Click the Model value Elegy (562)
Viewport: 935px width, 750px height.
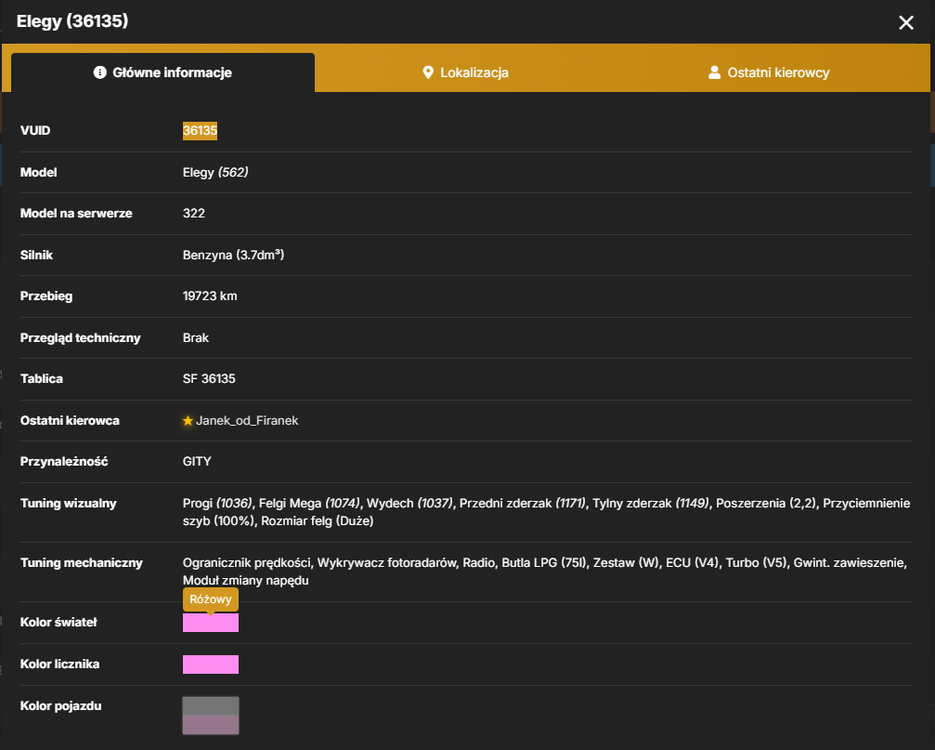[215, 172]
